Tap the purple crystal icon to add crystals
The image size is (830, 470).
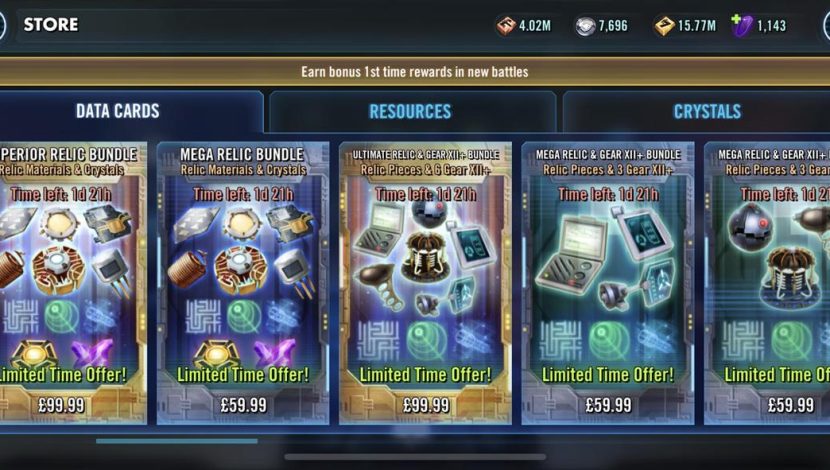point(741,25)
